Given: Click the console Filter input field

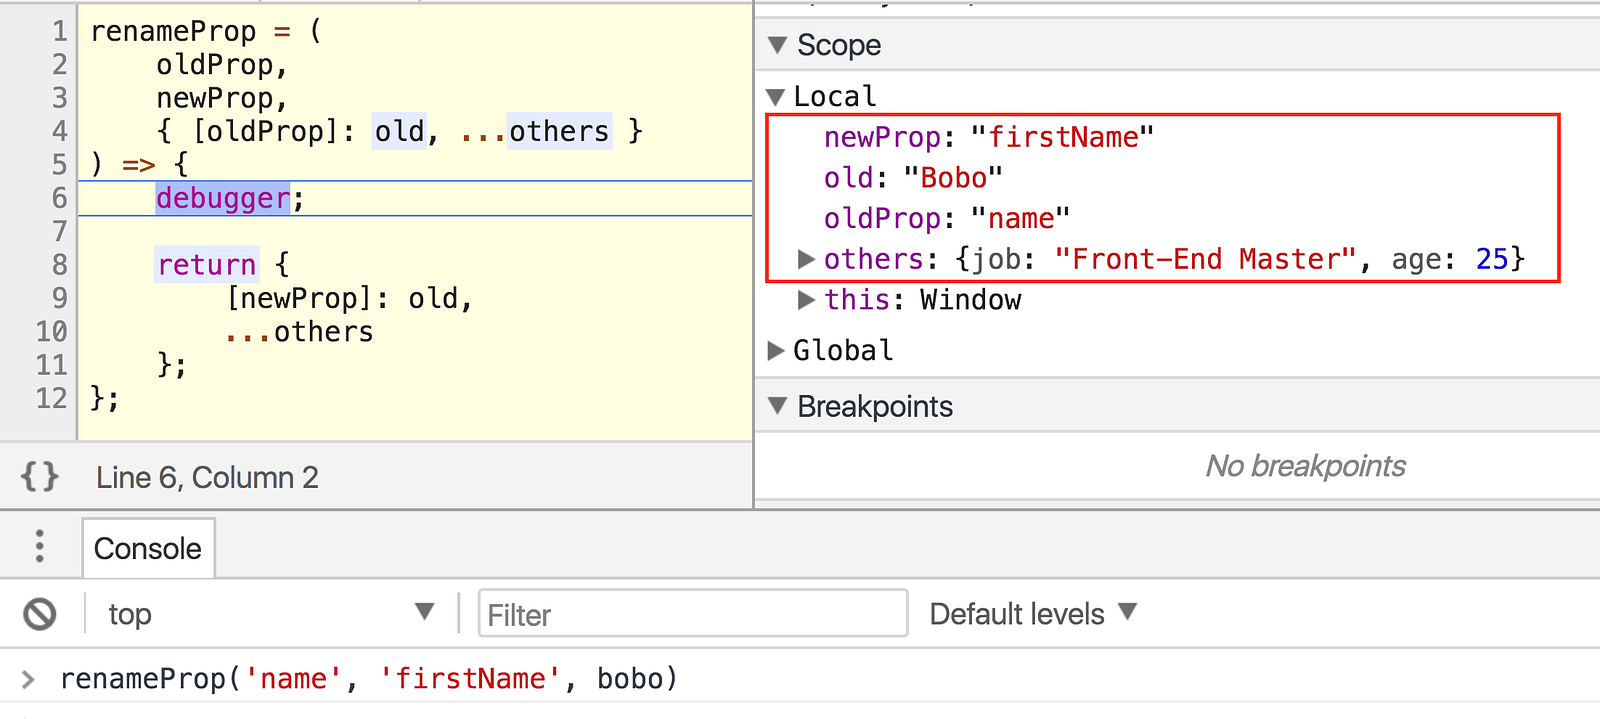Looking at the screenshot, I should [693, 614].
